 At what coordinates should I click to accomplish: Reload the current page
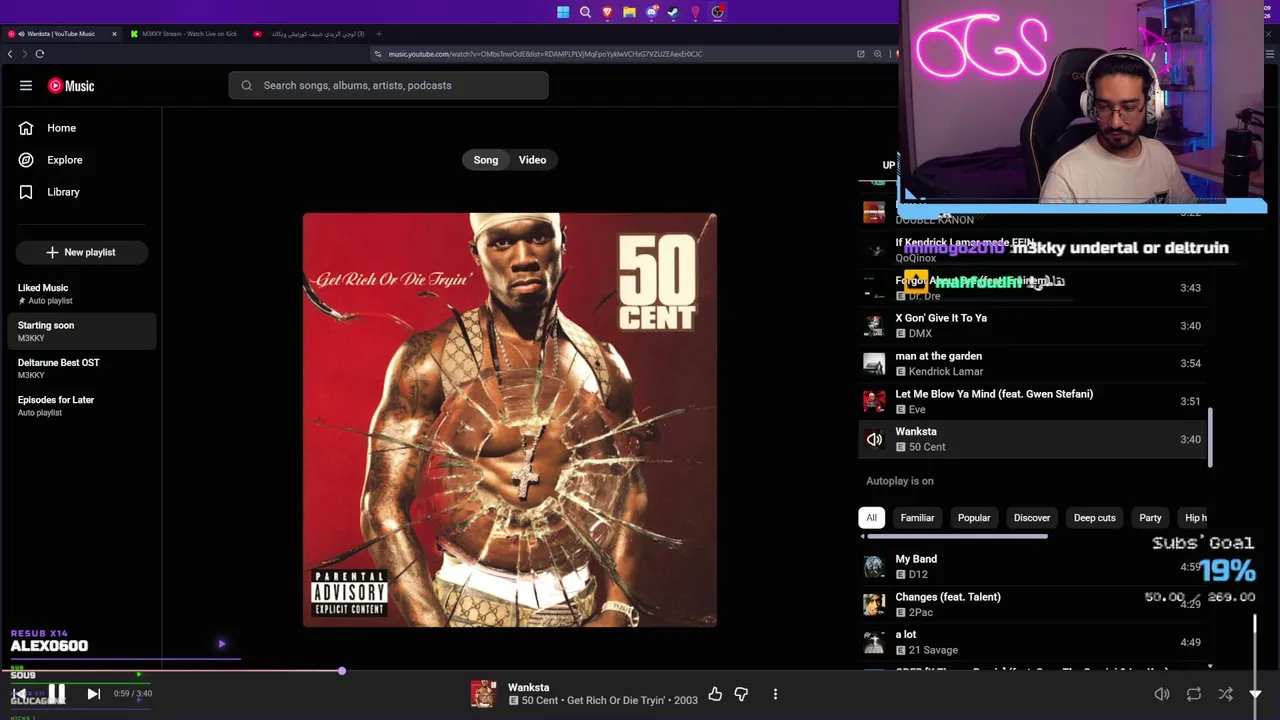40,54
